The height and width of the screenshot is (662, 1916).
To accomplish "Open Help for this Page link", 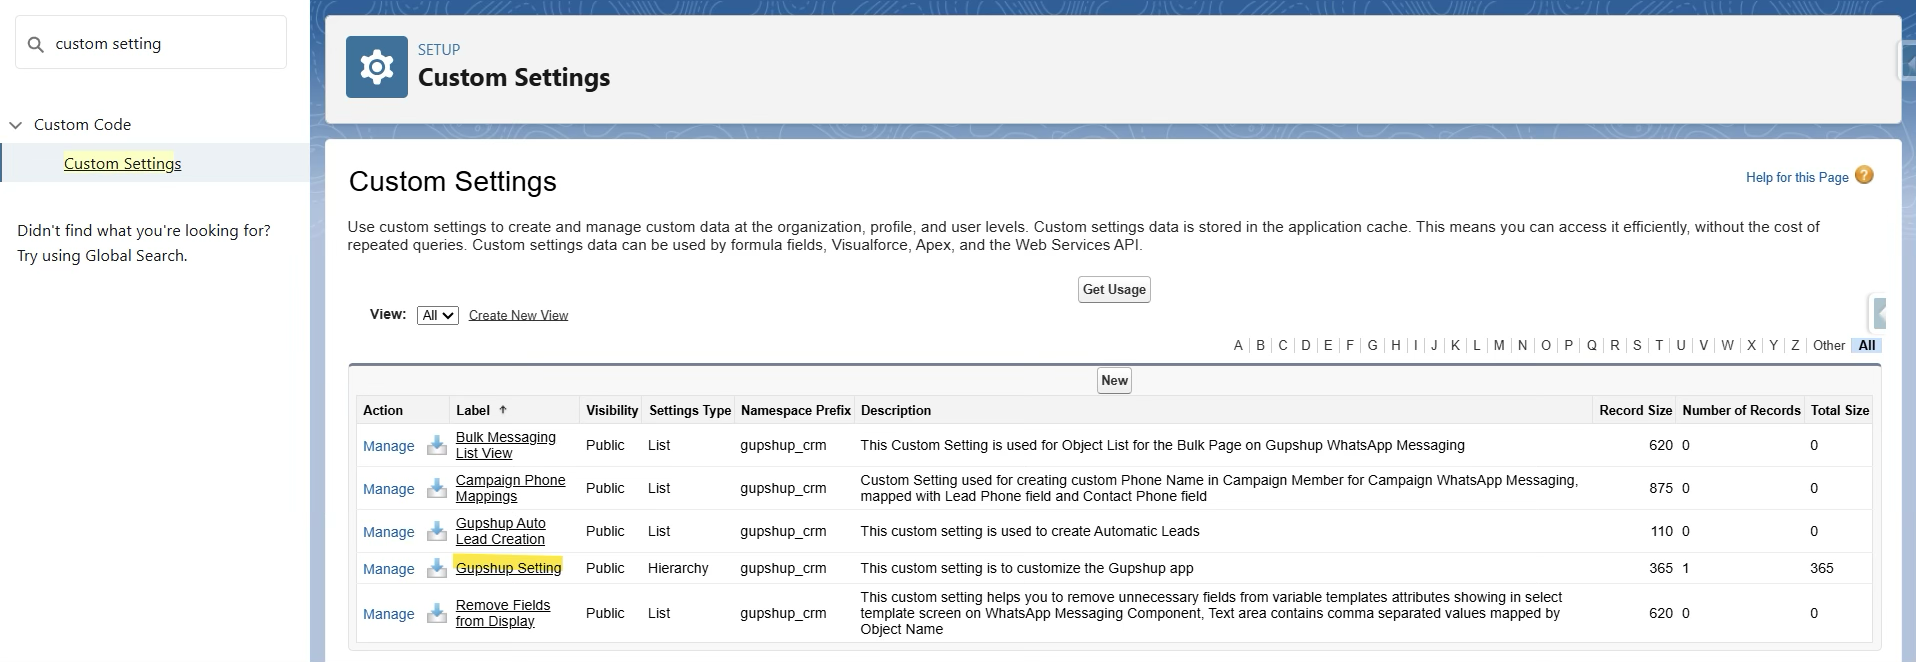I will click(1797, 177).
